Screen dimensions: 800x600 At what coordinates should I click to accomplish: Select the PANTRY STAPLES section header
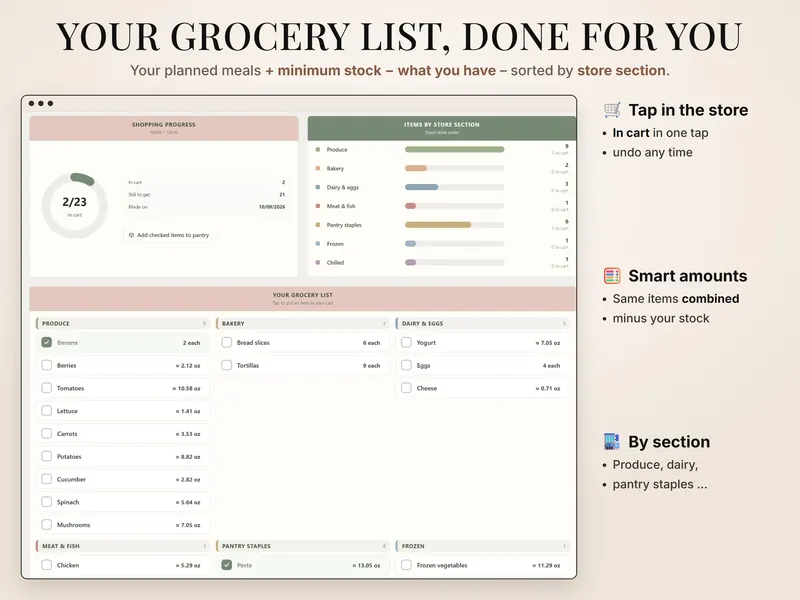point(303,546)
